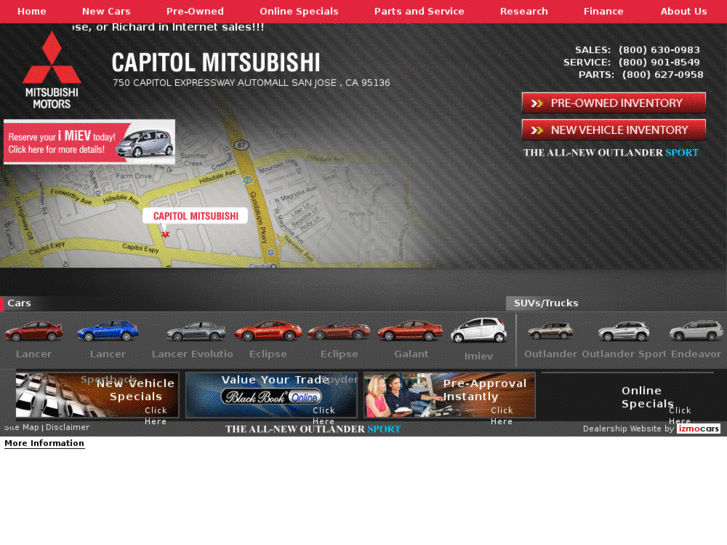
Task: Open the Pre-Approval Instantly banner
Action: [x=449, y=395]
